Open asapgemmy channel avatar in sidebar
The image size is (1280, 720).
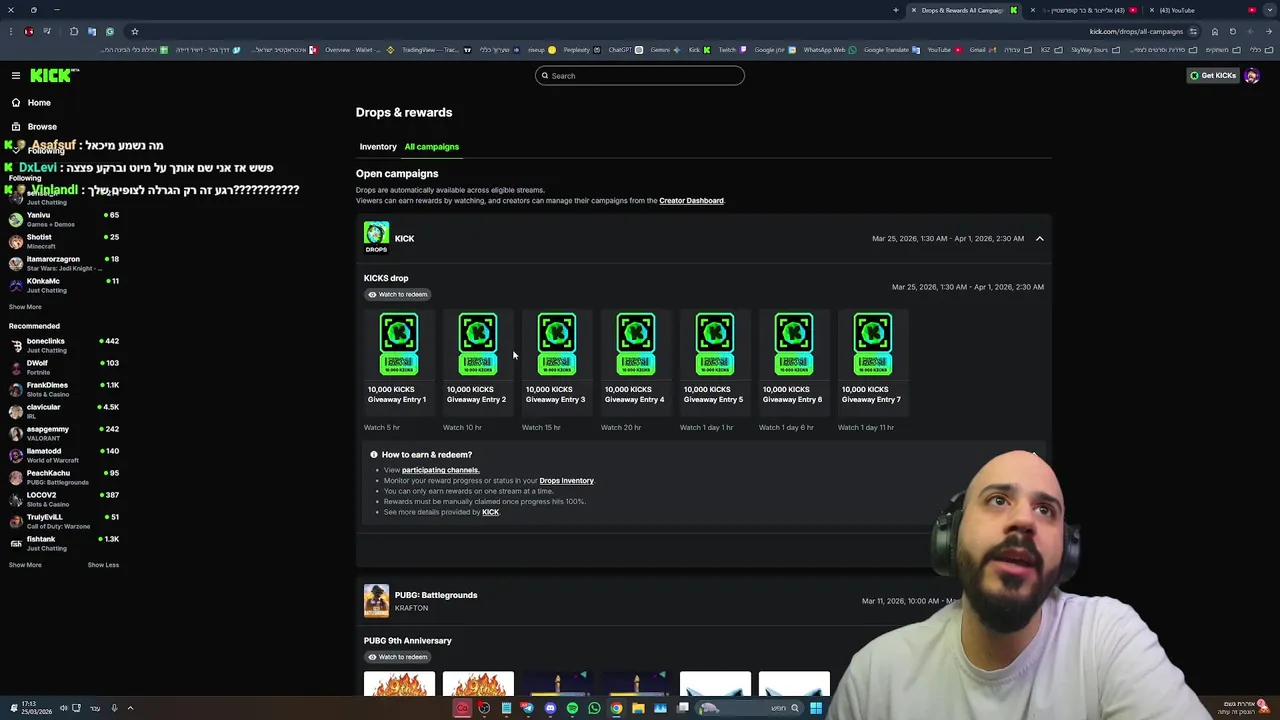click(16, 433)
